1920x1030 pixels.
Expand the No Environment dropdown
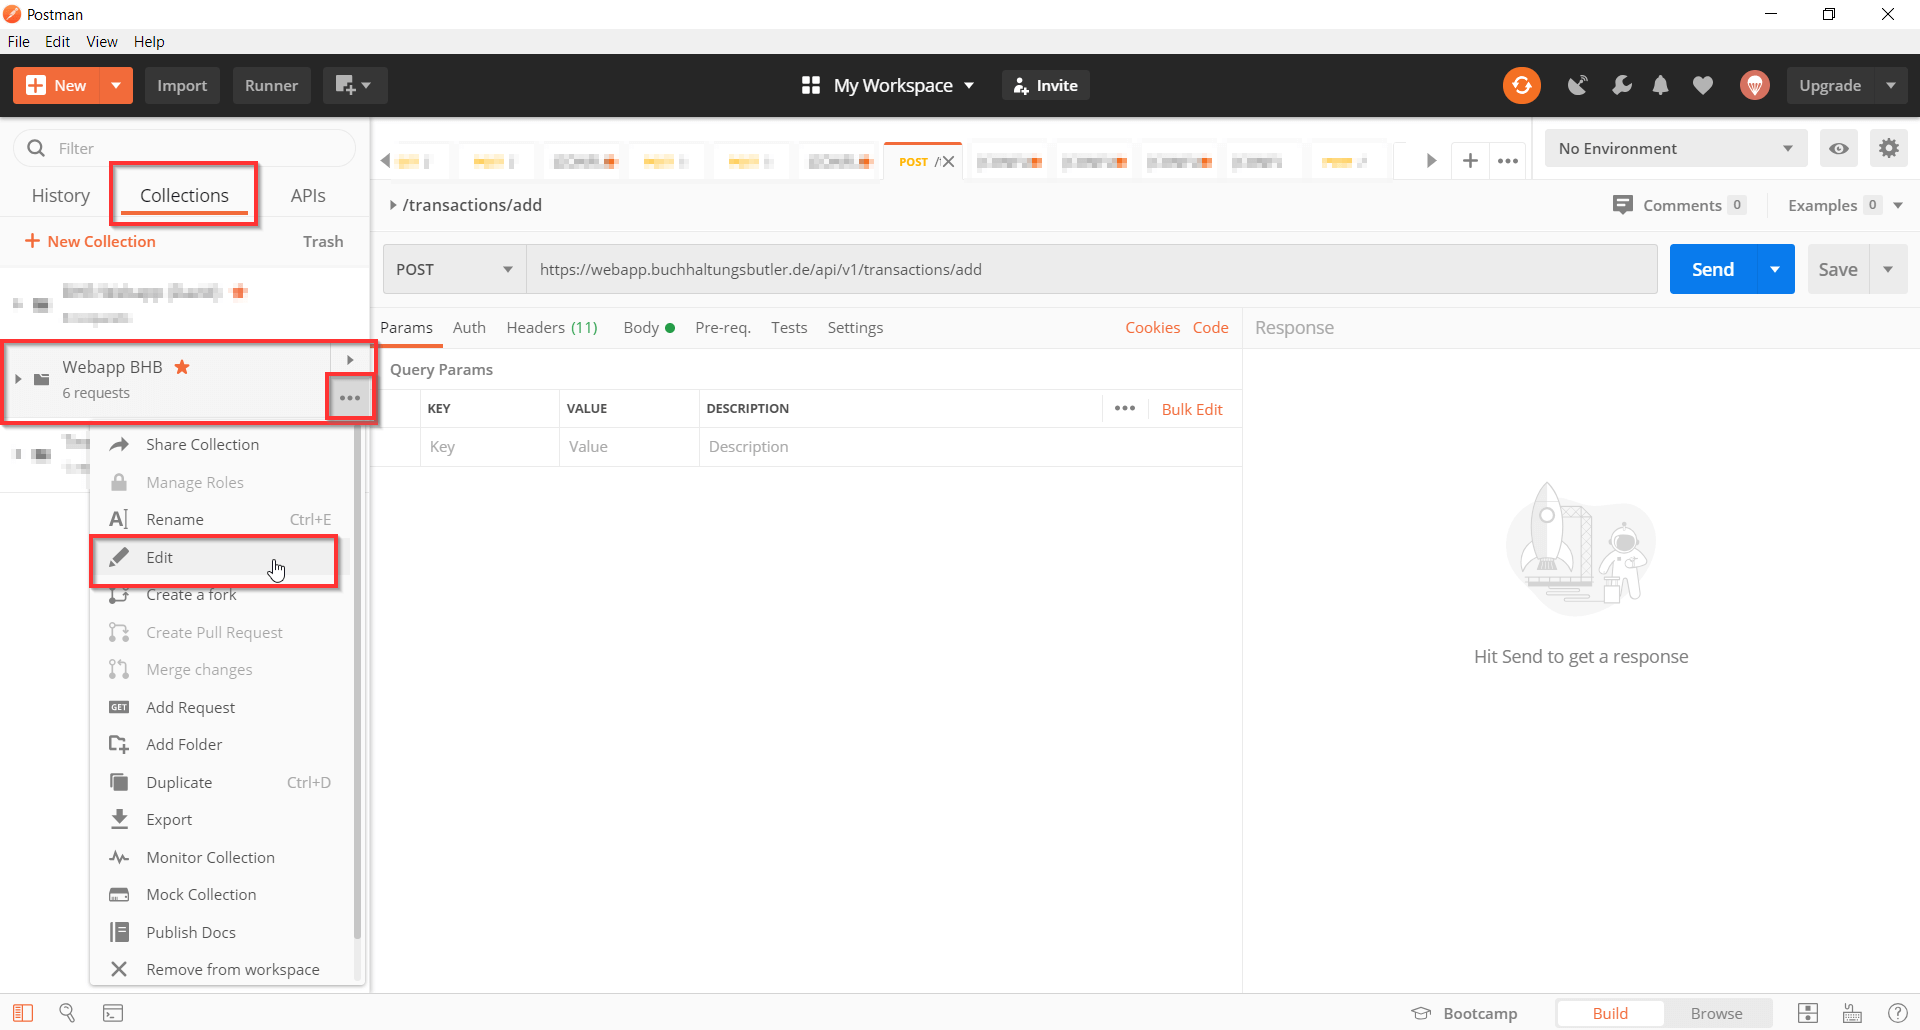pyautogui.click(x=1675, y=148)
